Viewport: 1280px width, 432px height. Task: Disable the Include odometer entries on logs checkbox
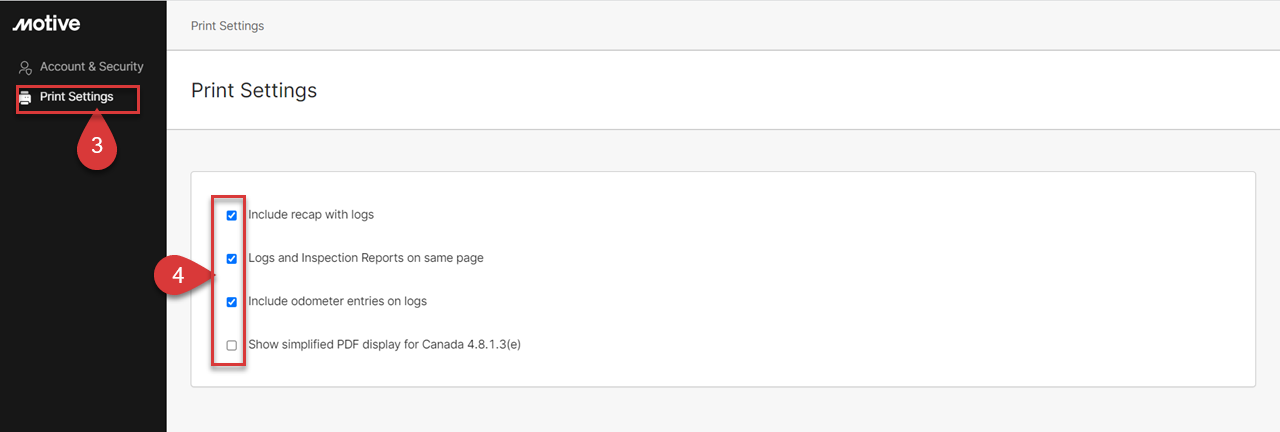[232, 301]
